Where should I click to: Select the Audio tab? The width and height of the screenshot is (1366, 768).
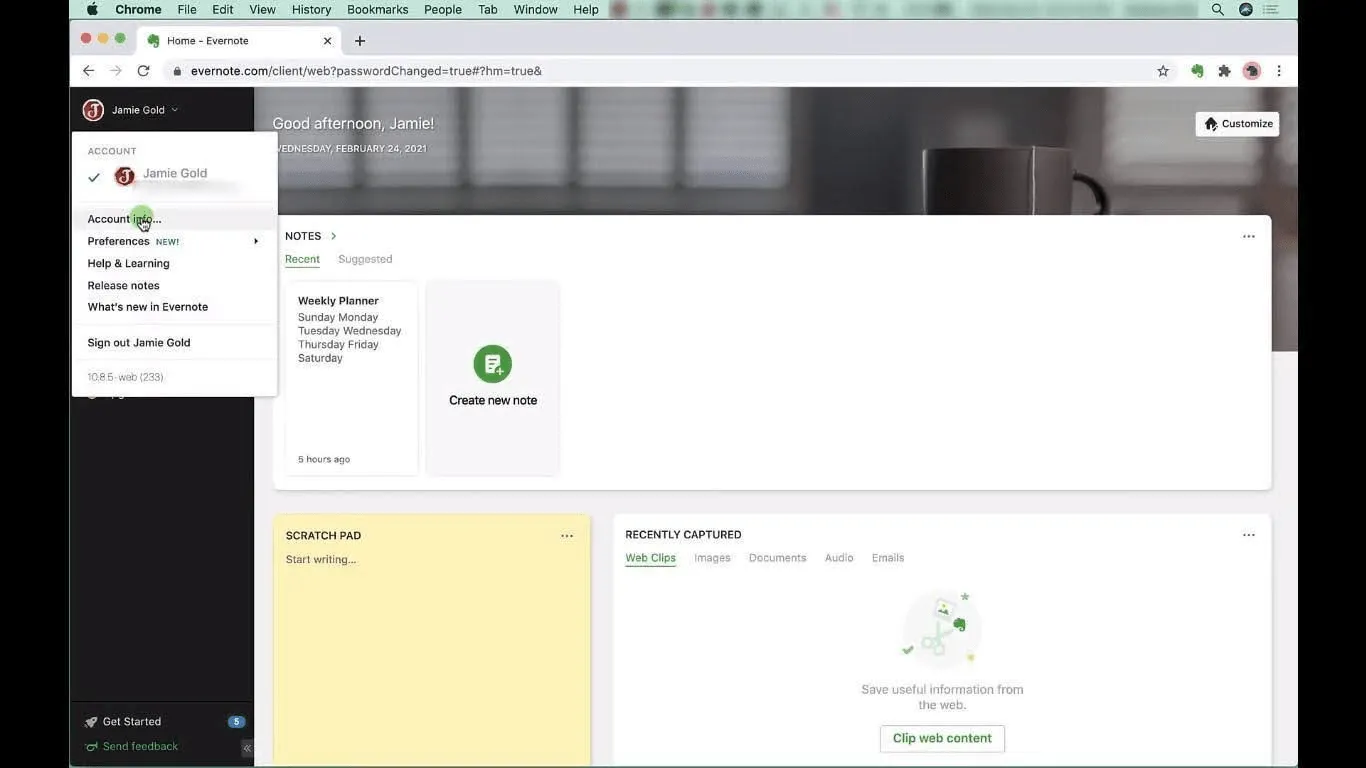click(x=839, y=558)
